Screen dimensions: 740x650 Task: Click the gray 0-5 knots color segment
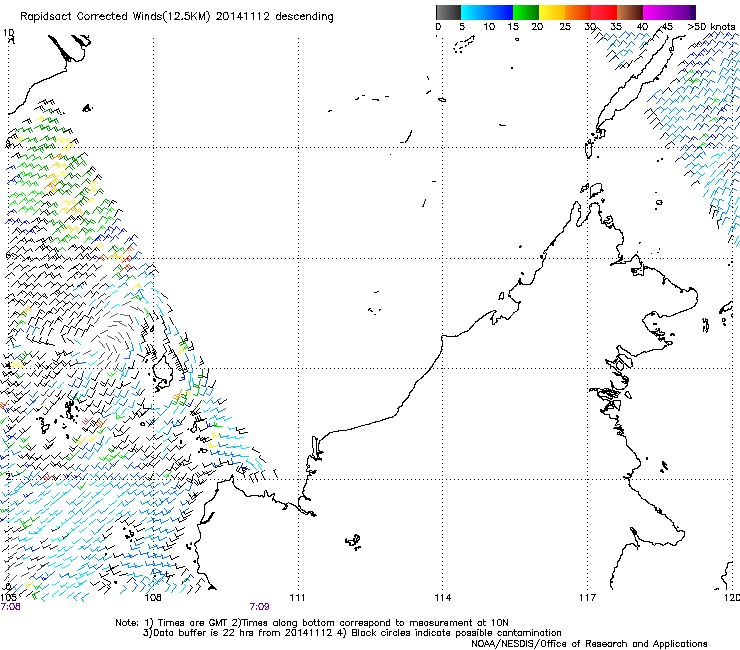click(448, 12)
